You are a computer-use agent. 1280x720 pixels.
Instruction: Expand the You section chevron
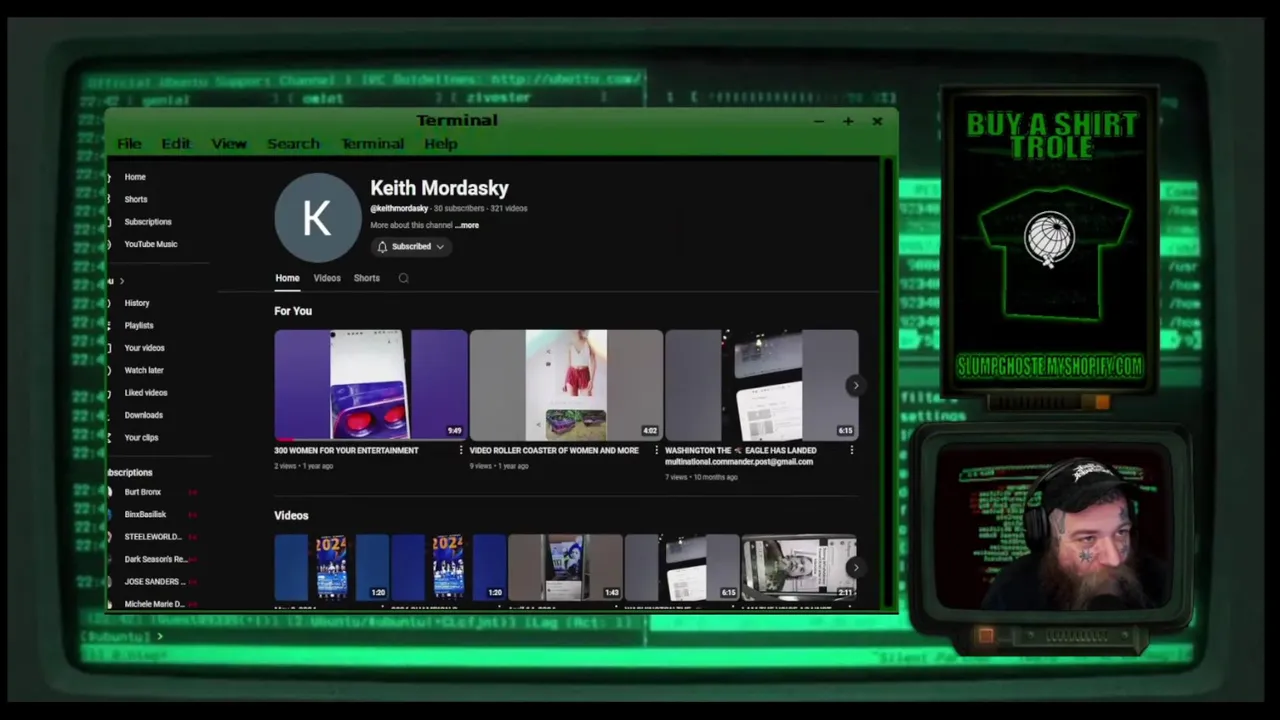click(x=122, y=281)
